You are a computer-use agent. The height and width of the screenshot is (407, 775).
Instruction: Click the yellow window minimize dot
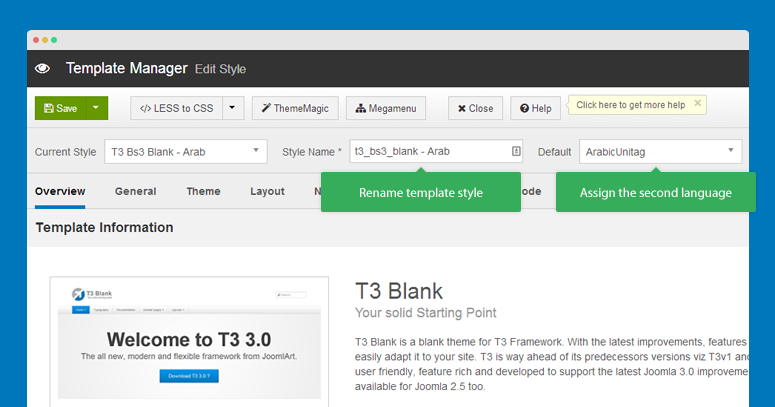[45, 40]
